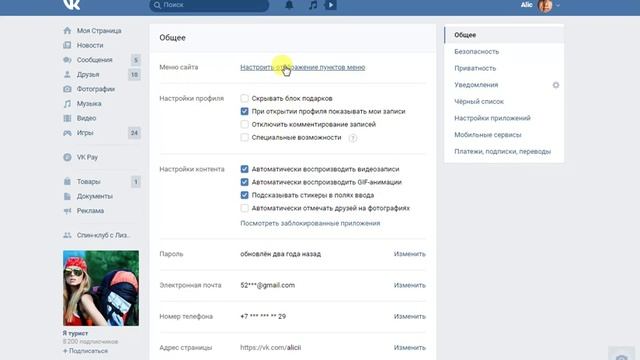Click the user name Alic in header
Image resolution: width=640 pixels, height=360 pixels.
pyautogui.click(x=527, y=5)
